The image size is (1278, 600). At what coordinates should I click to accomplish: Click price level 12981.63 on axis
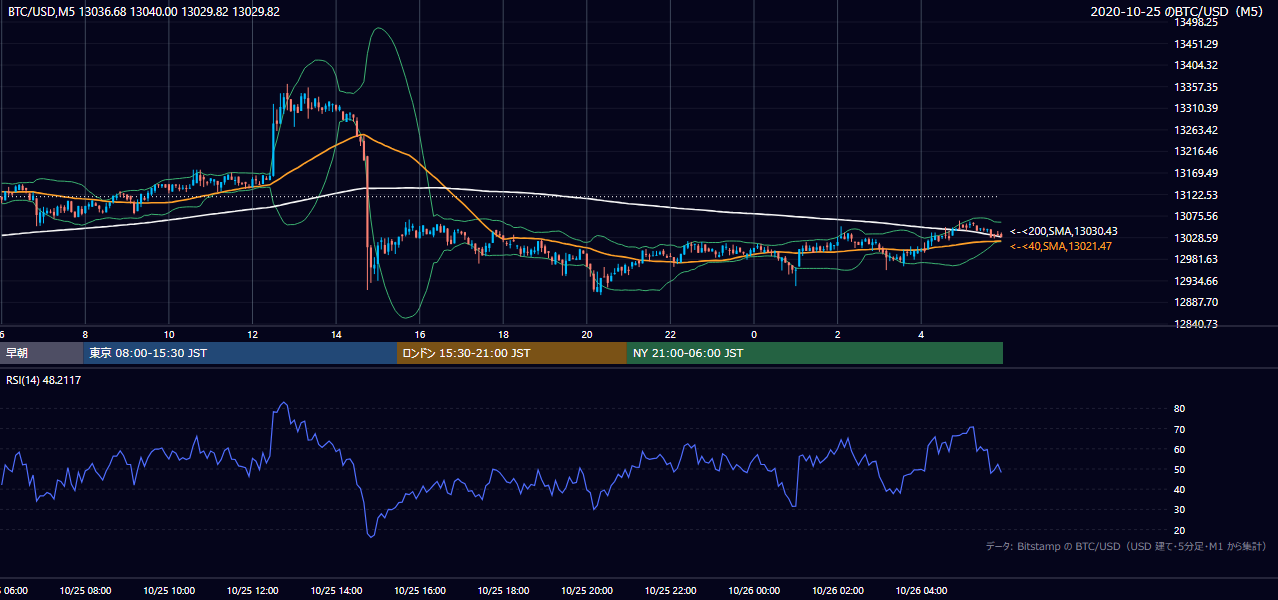(x=1196, y=259)
